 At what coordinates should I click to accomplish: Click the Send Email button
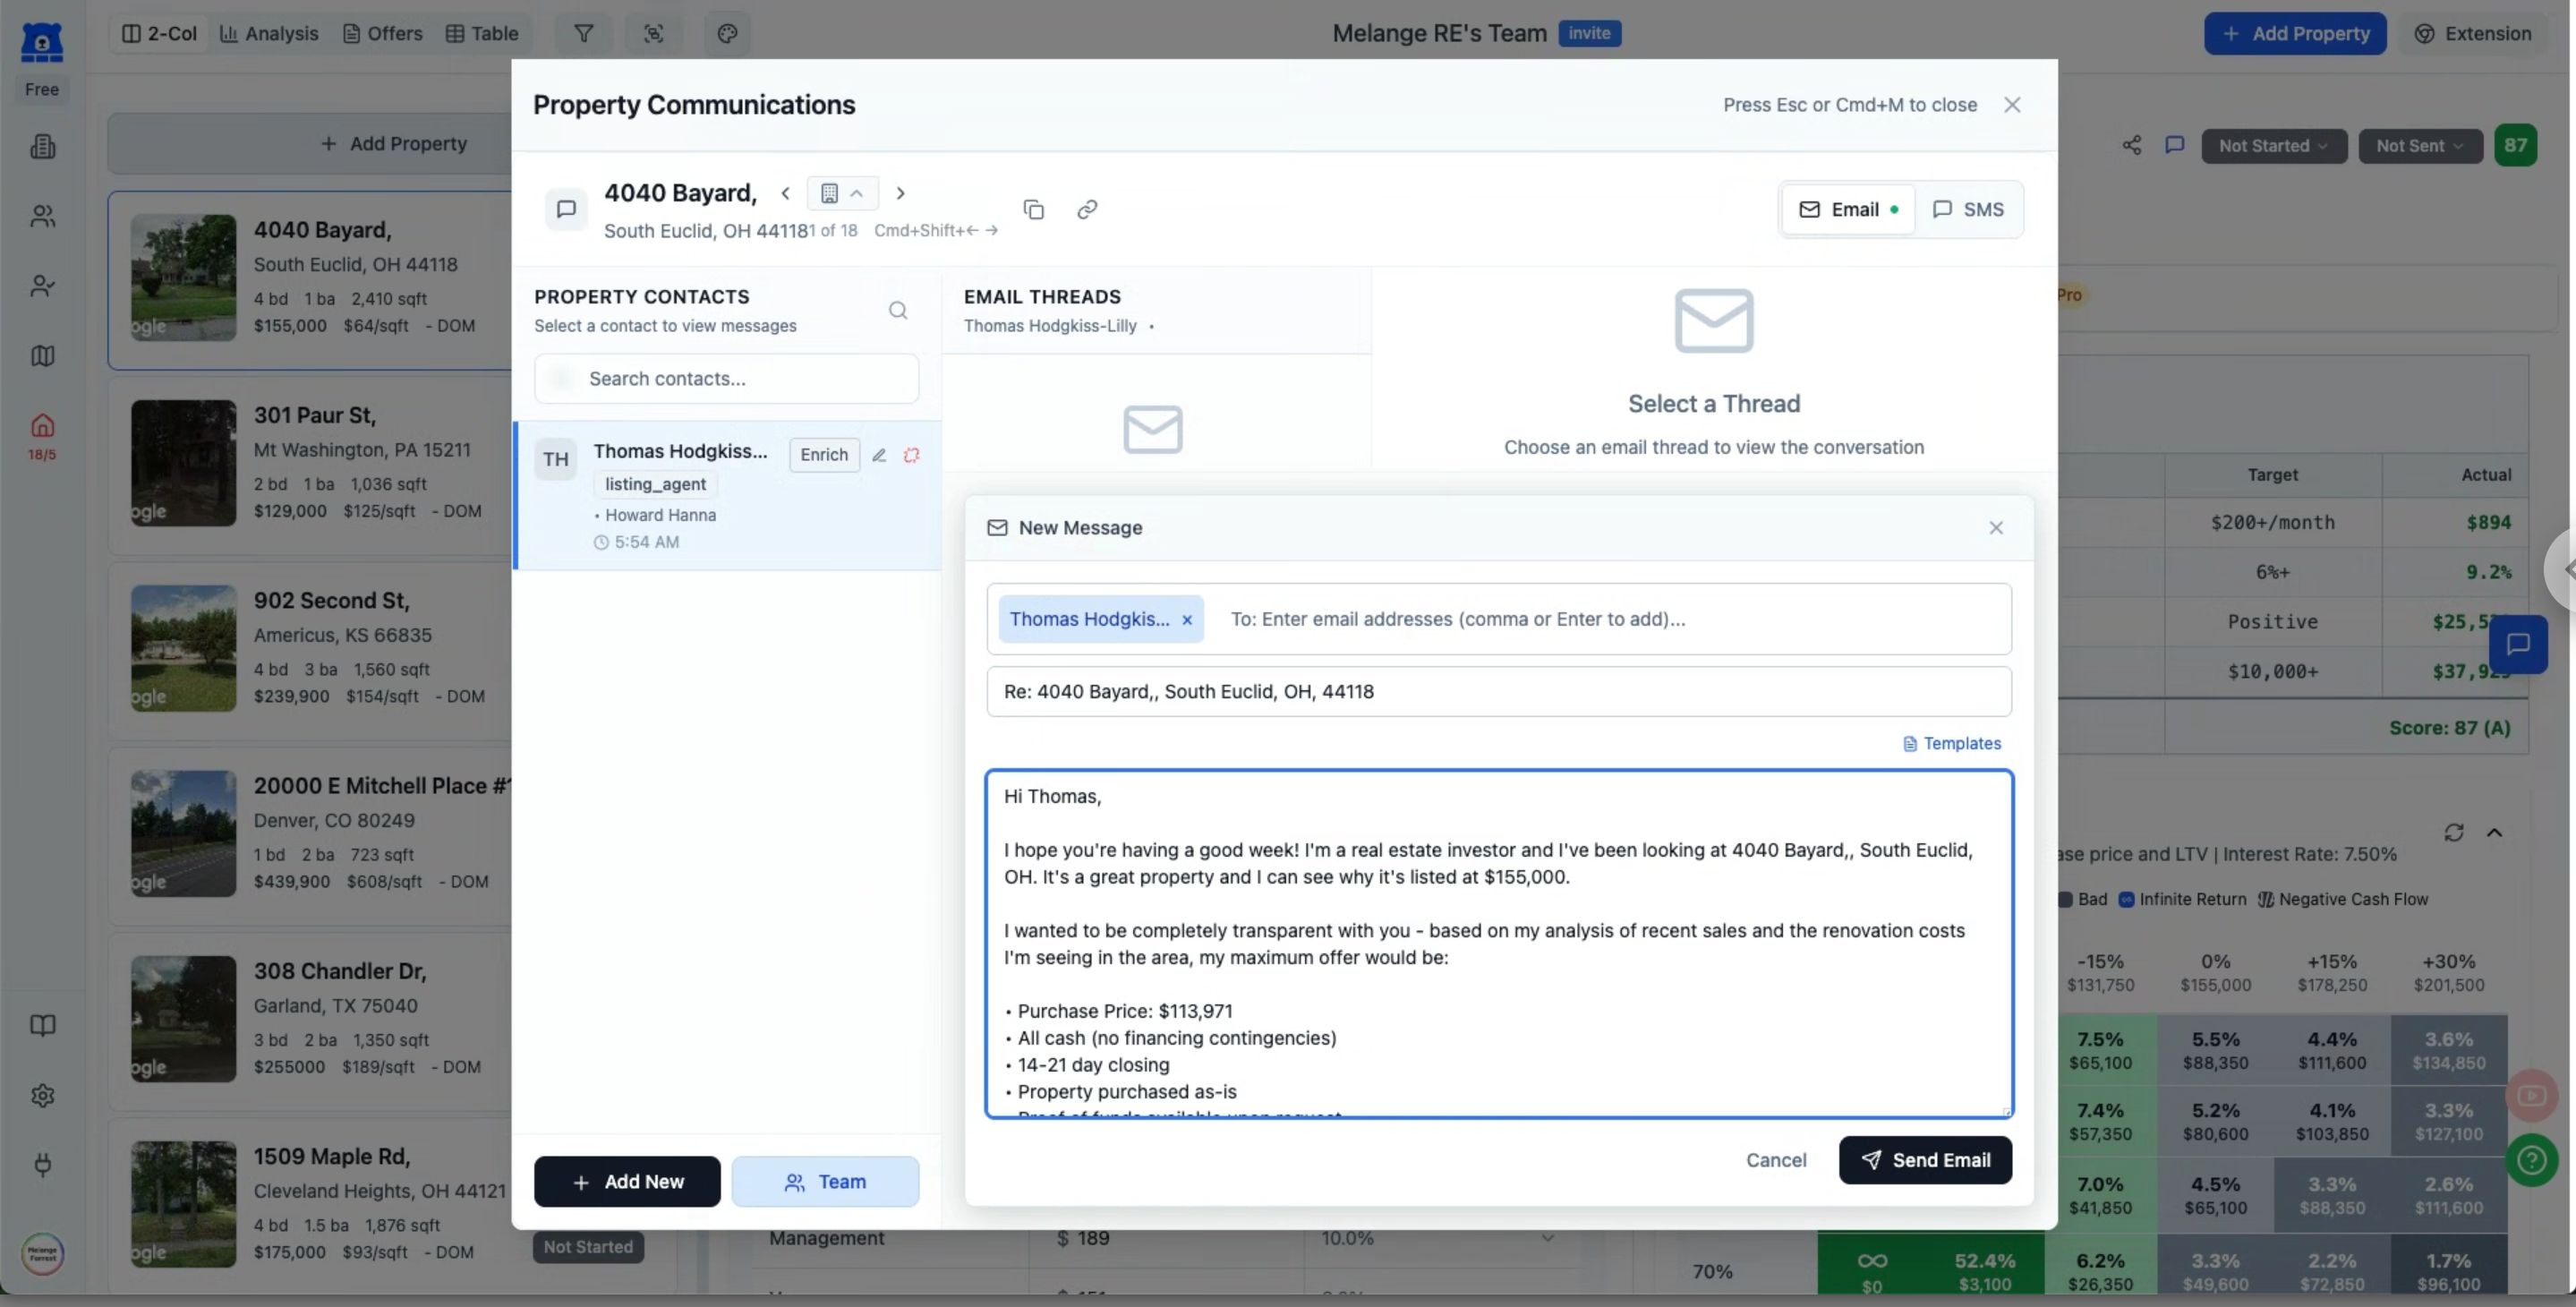point(1925,1160)
